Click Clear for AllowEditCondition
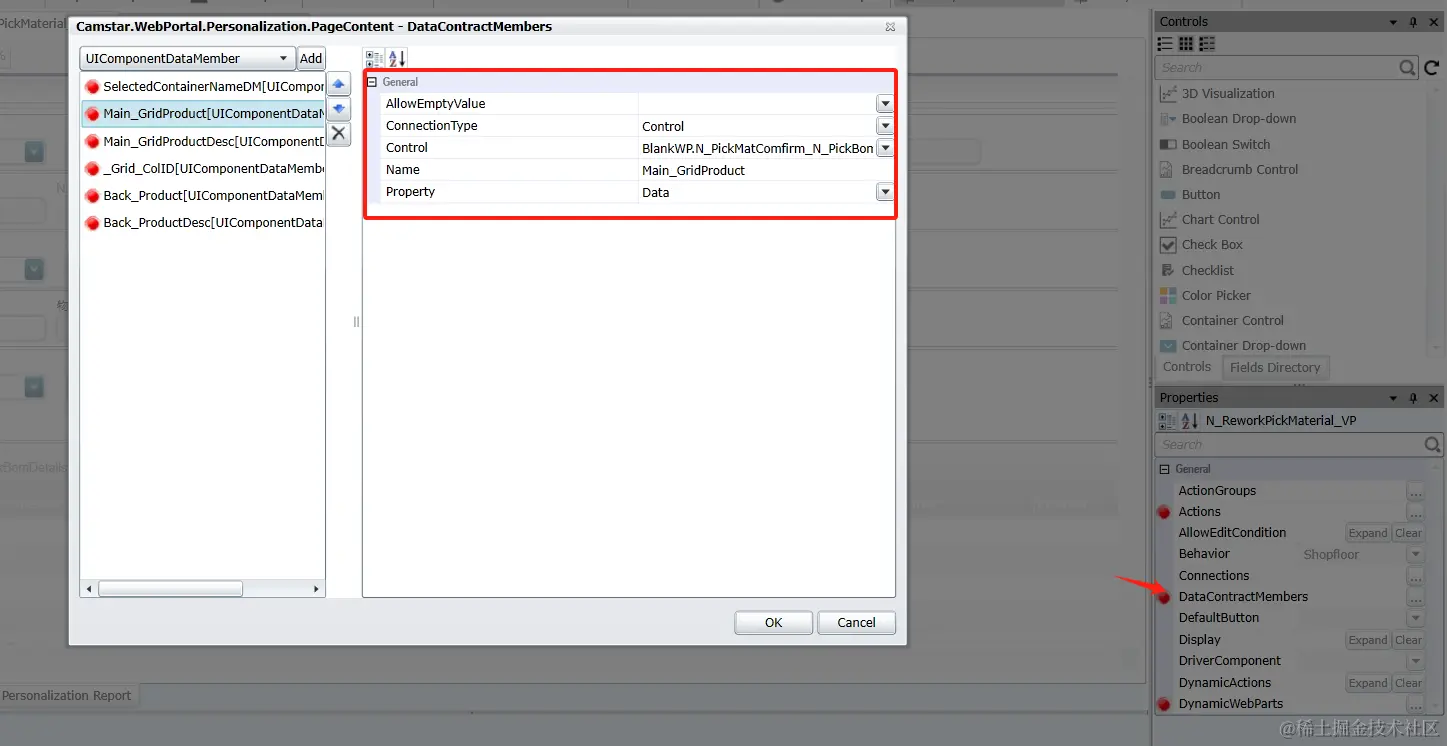 [1408, 533]
